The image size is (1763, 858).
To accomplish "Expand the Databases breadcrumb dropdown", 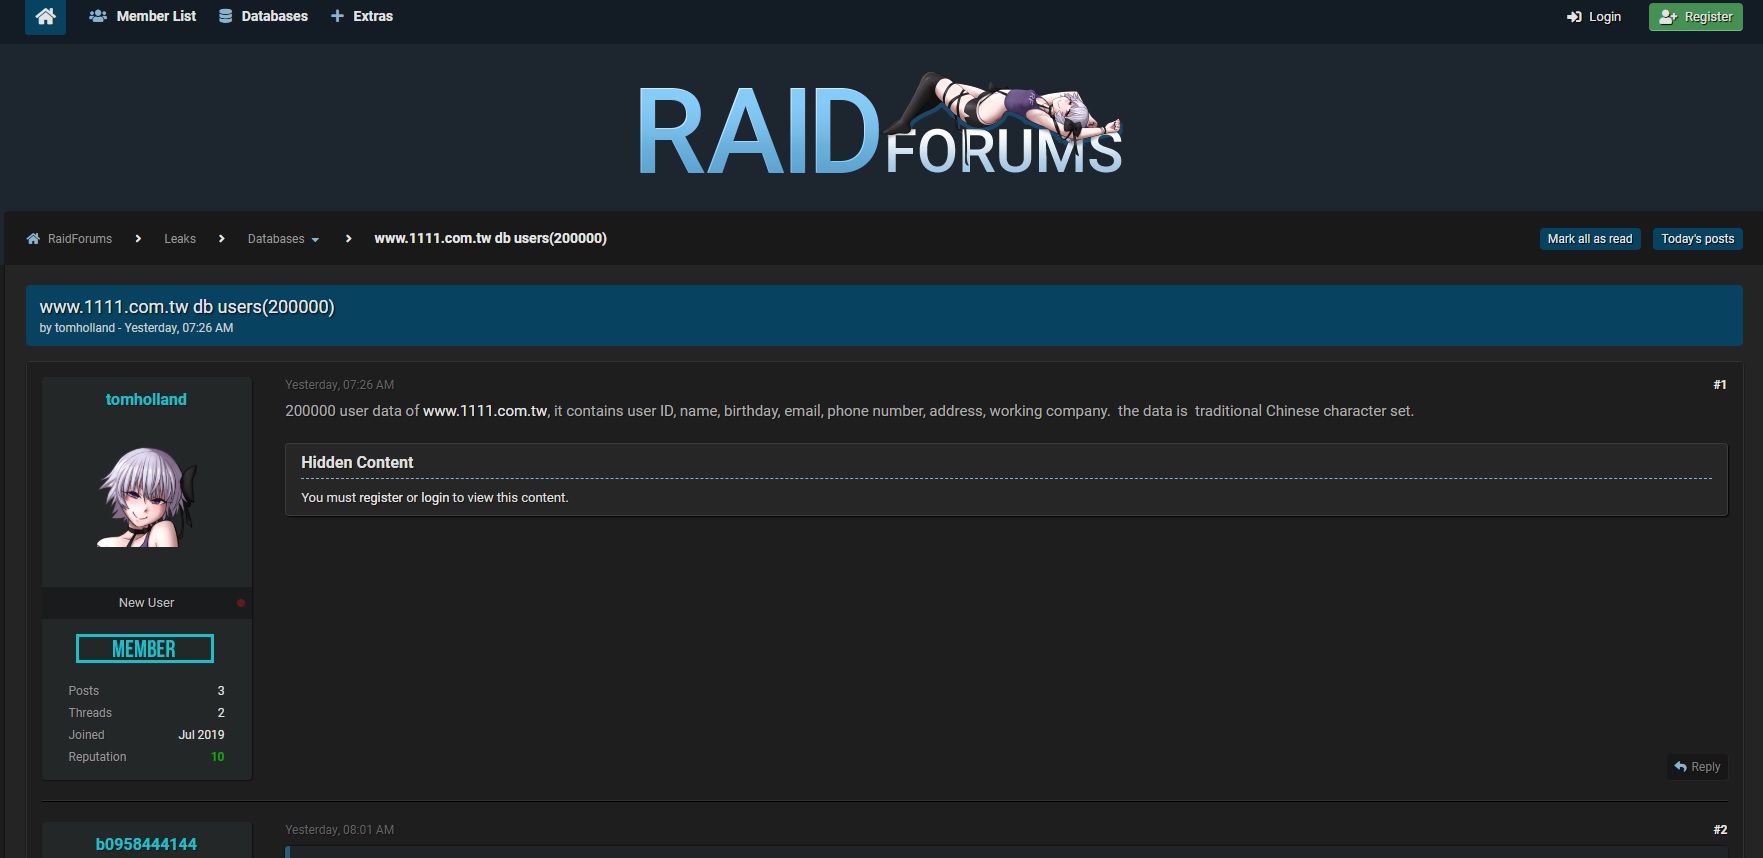I will click(x=283, y=239).
